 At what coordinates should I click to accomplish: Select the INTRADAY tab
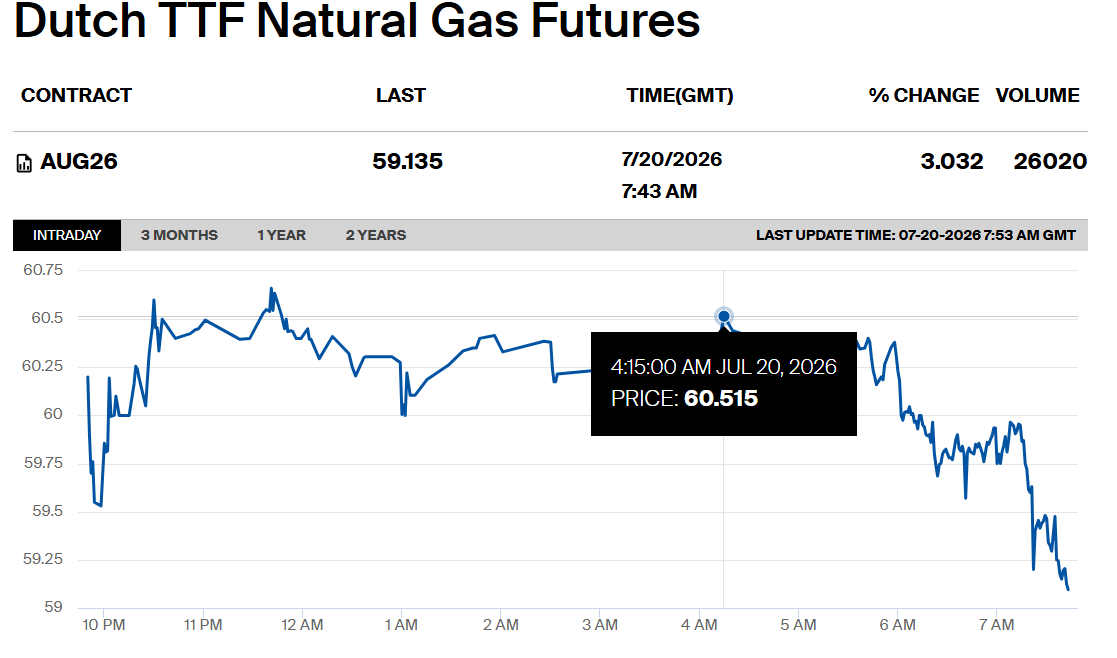point(67,235)
